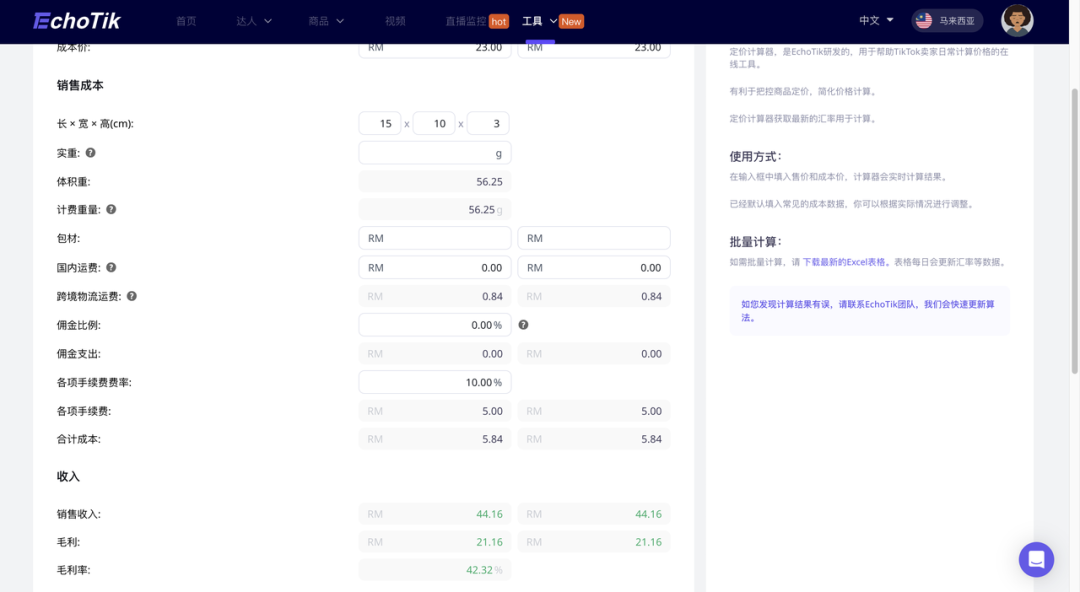This screenshot has width=1080, height=592.
Task: Go to 首页 in the navigation
Action: pyautogui.click(x=186, y=21)
